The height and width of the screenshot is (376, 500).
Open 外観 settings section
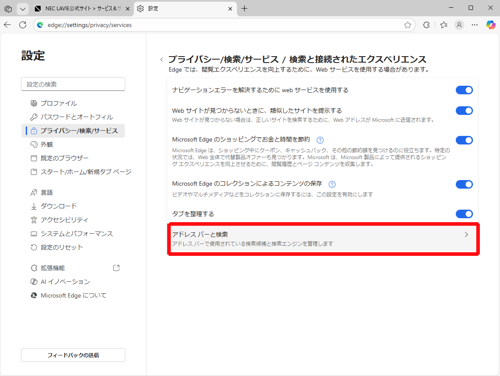tap(73, 144)
